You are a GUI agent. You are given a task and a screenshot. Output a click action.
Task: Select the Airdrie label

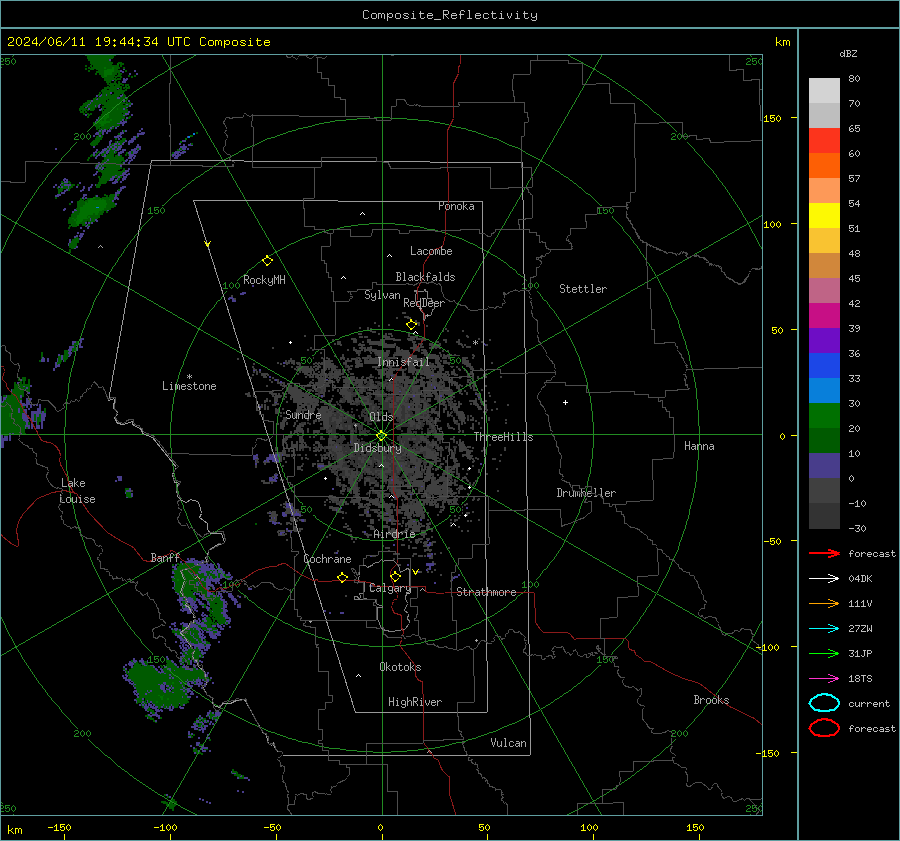point(394,534)
